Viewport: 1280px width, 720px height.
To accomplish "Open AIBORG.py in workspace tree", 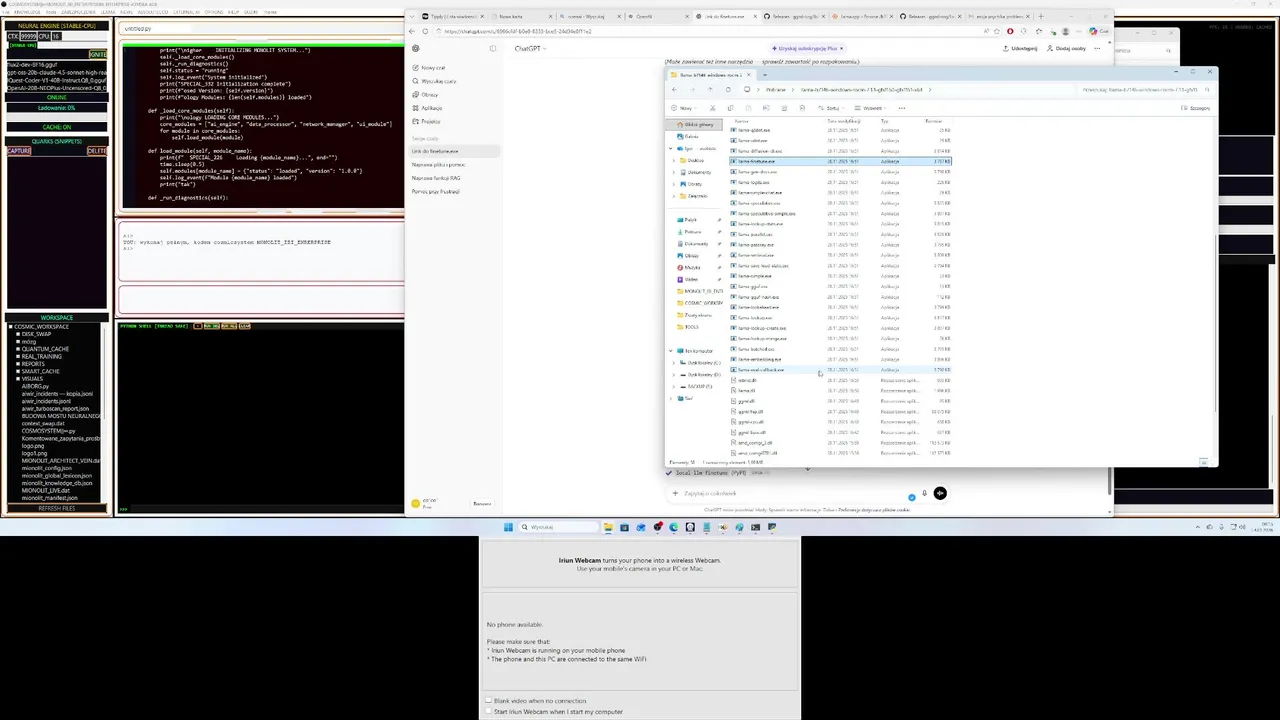I will (35, 386).
